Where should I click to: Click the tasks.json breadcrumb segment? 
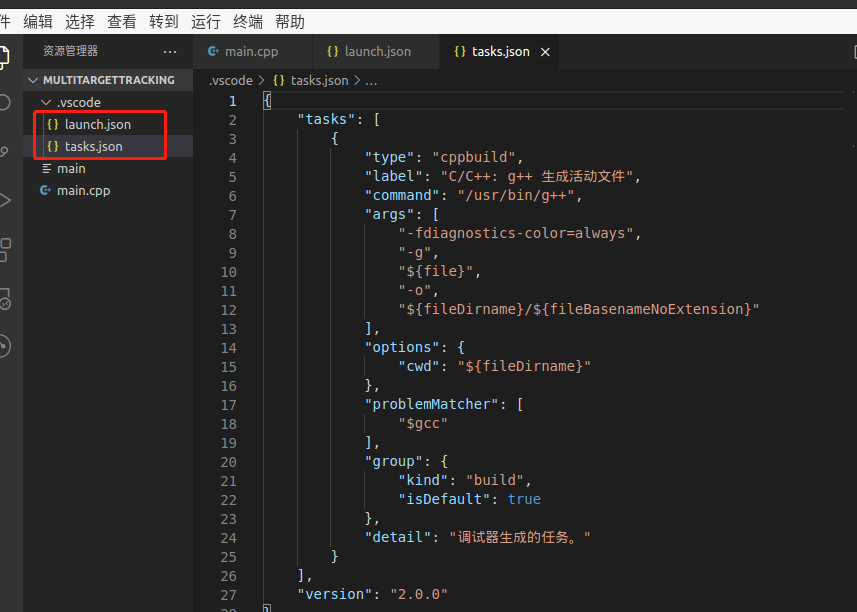(x=319, y=80)
